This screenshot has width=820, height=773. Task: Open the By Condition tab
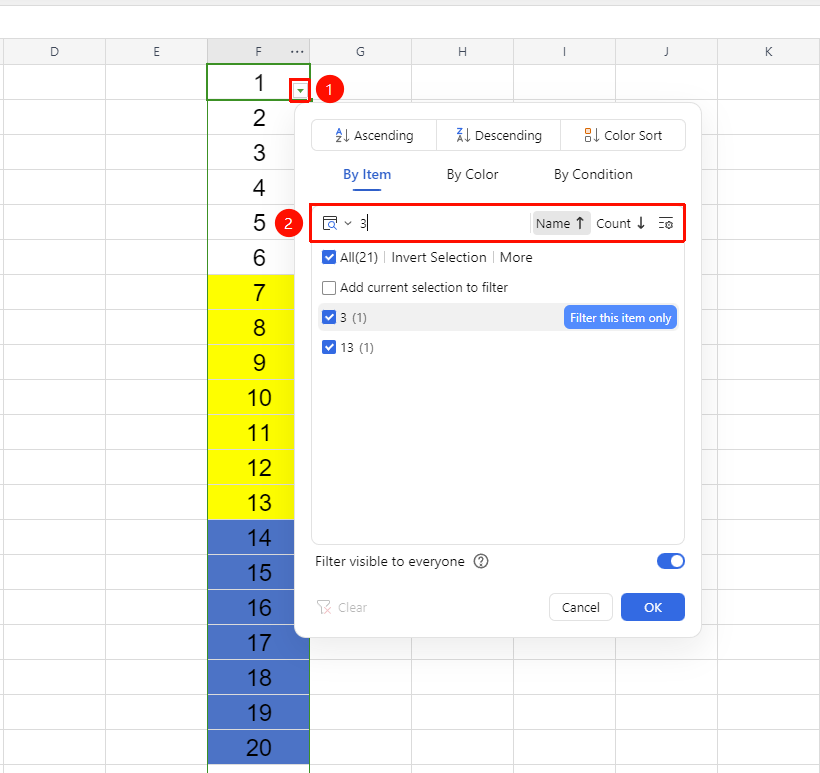click(593, 175)
